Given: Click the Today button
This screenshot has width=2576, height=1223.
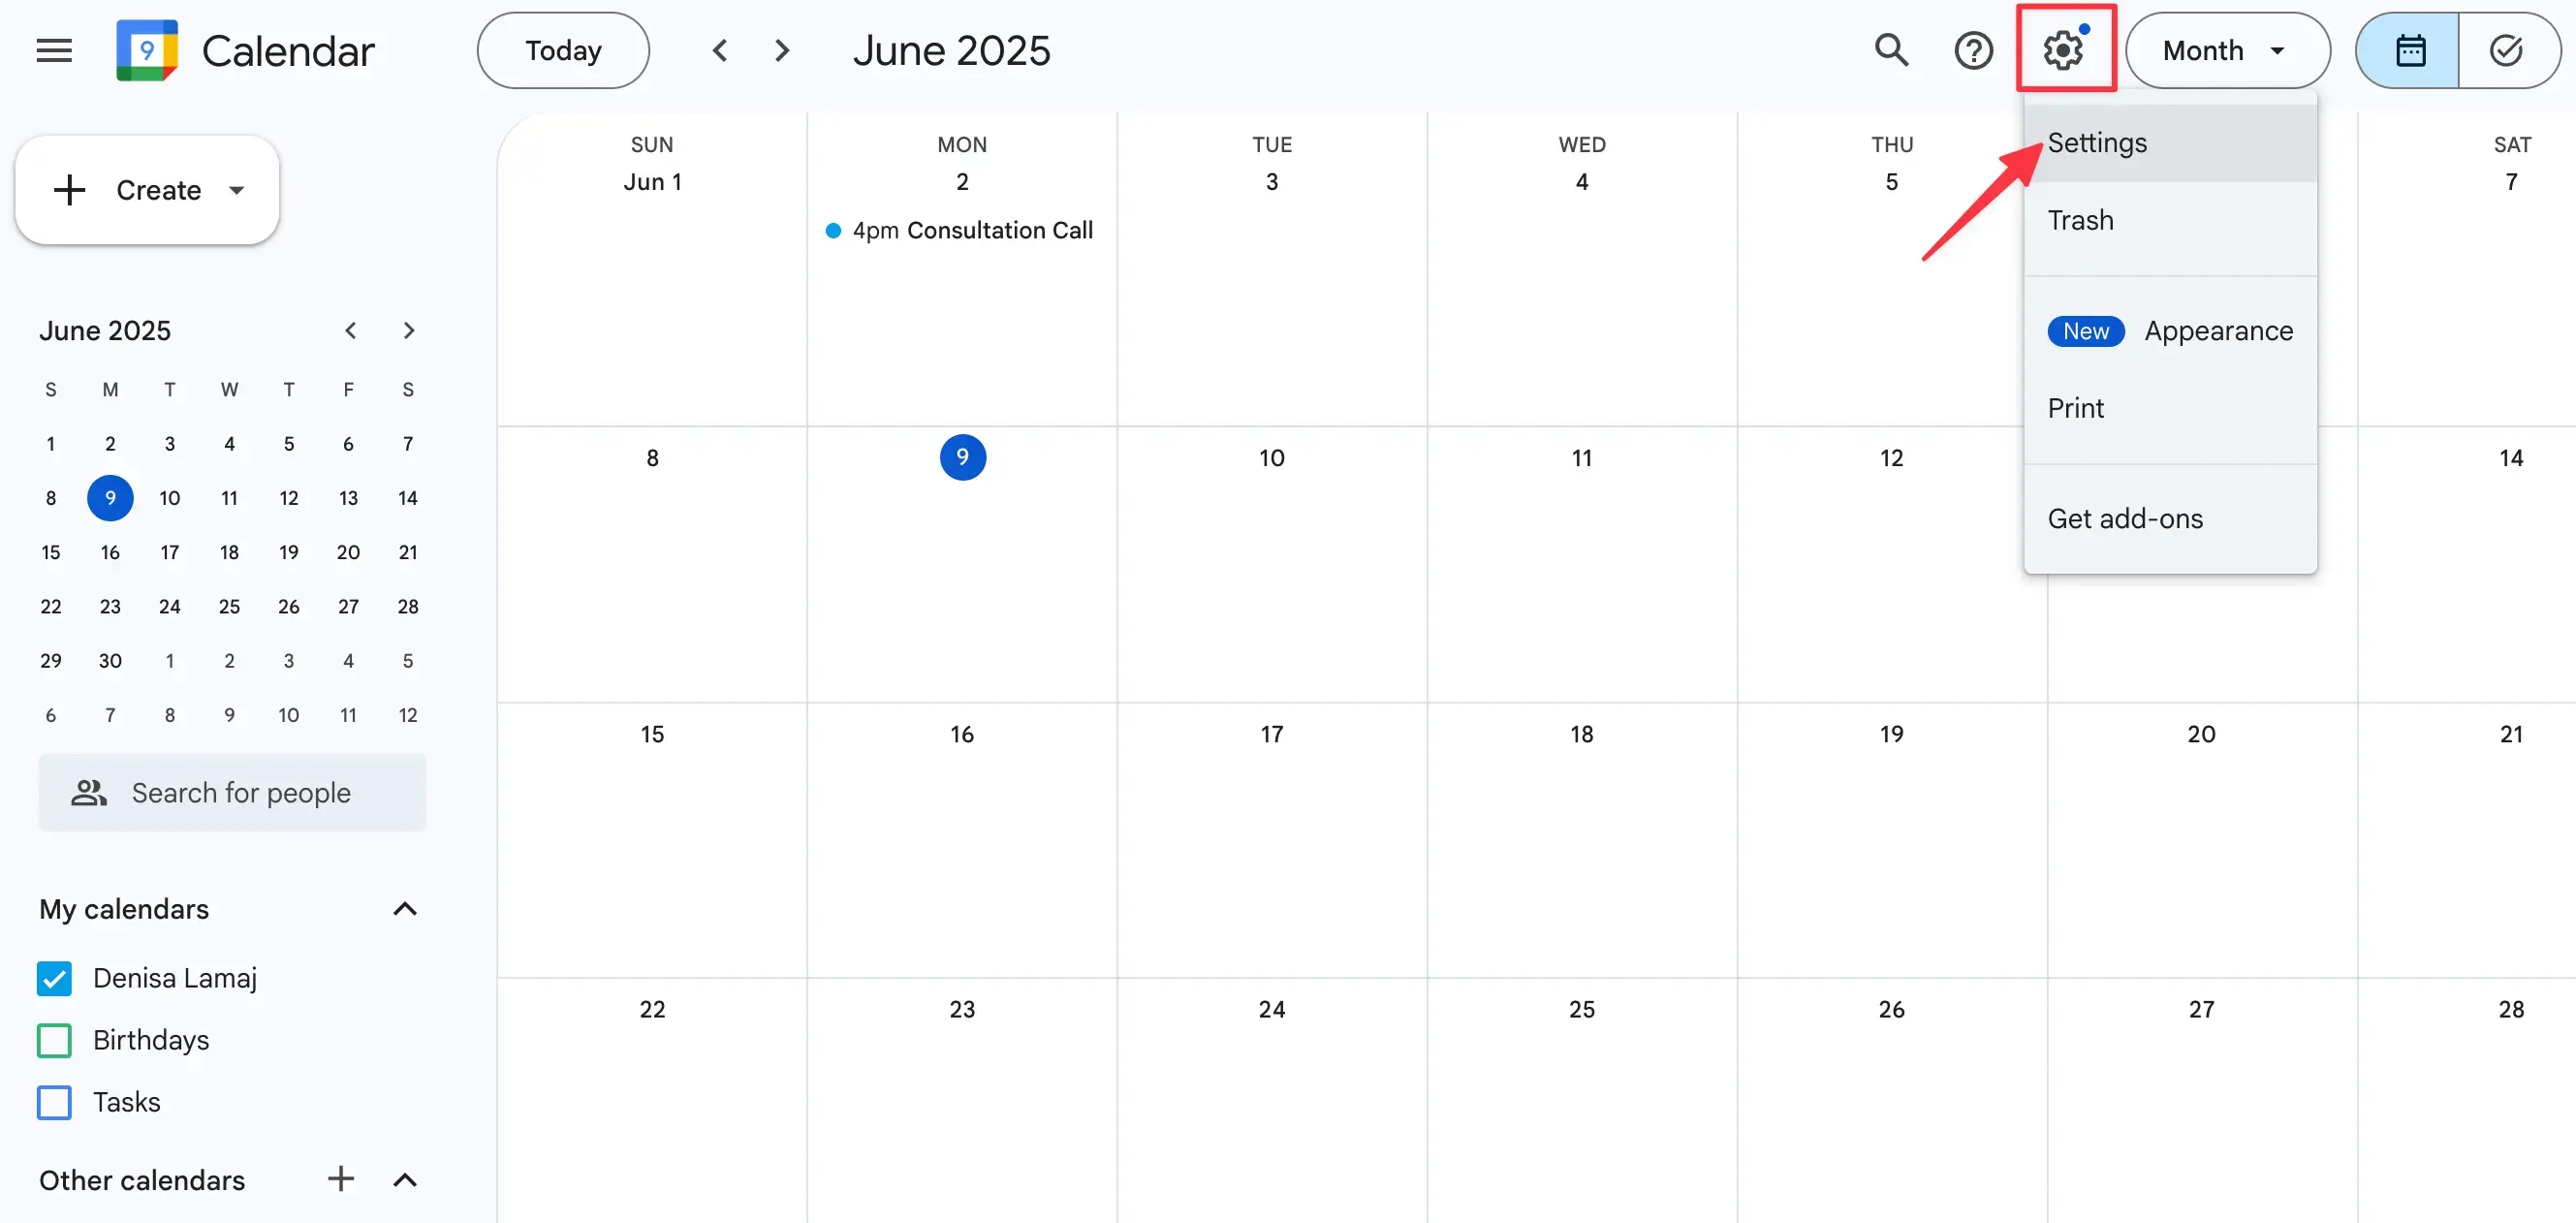Looking at the screenshot, I should tap(563, 51).
